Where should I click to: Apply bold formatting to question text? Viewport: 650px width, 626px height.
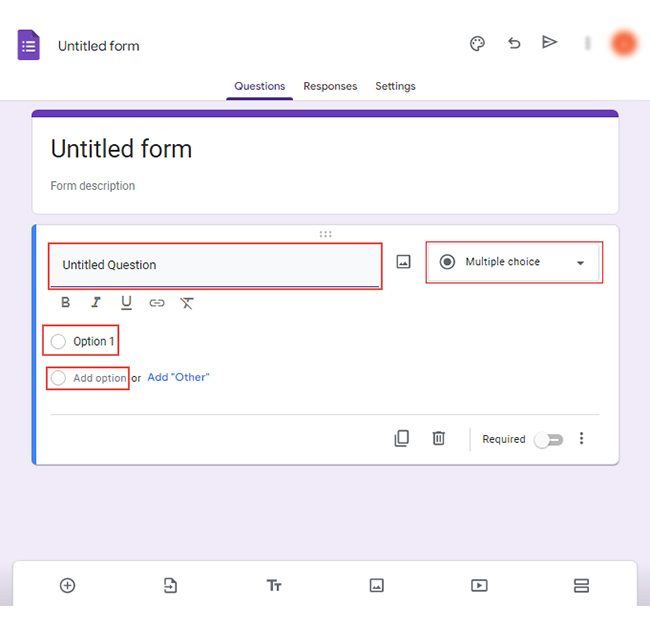coord(65,303)
